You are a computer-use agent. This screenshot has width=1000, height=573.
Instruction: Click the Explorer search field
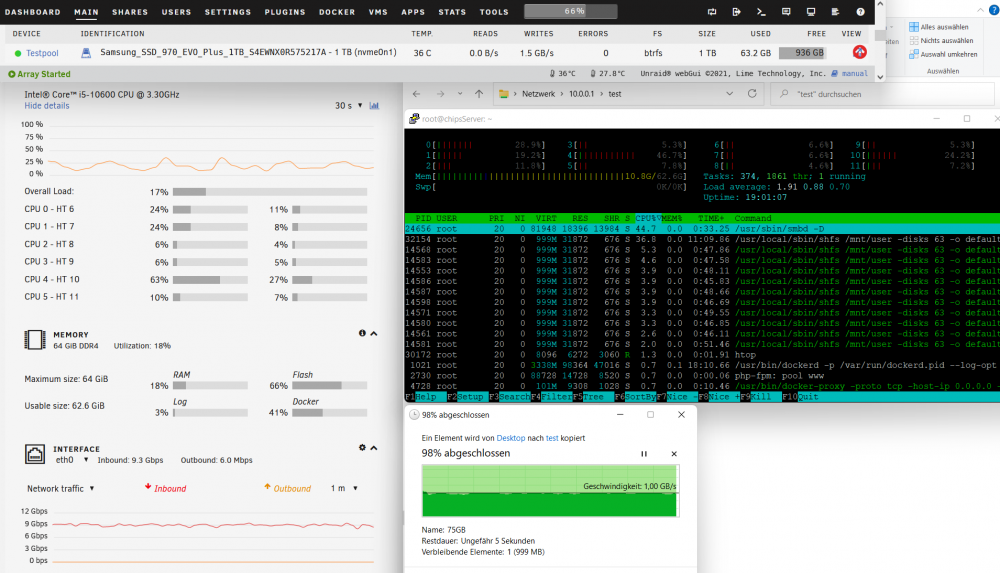883,94
